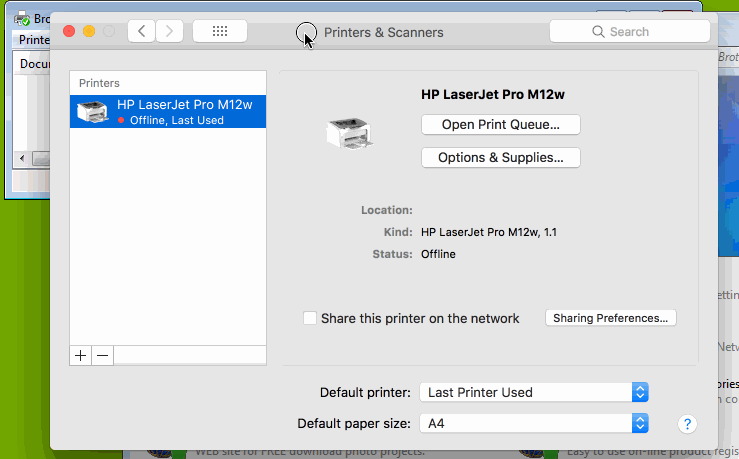Select HP LaserJet Pro M12w in Printers list
The image size is (739, 459).
pyautogui.click(x=168, y=112)
